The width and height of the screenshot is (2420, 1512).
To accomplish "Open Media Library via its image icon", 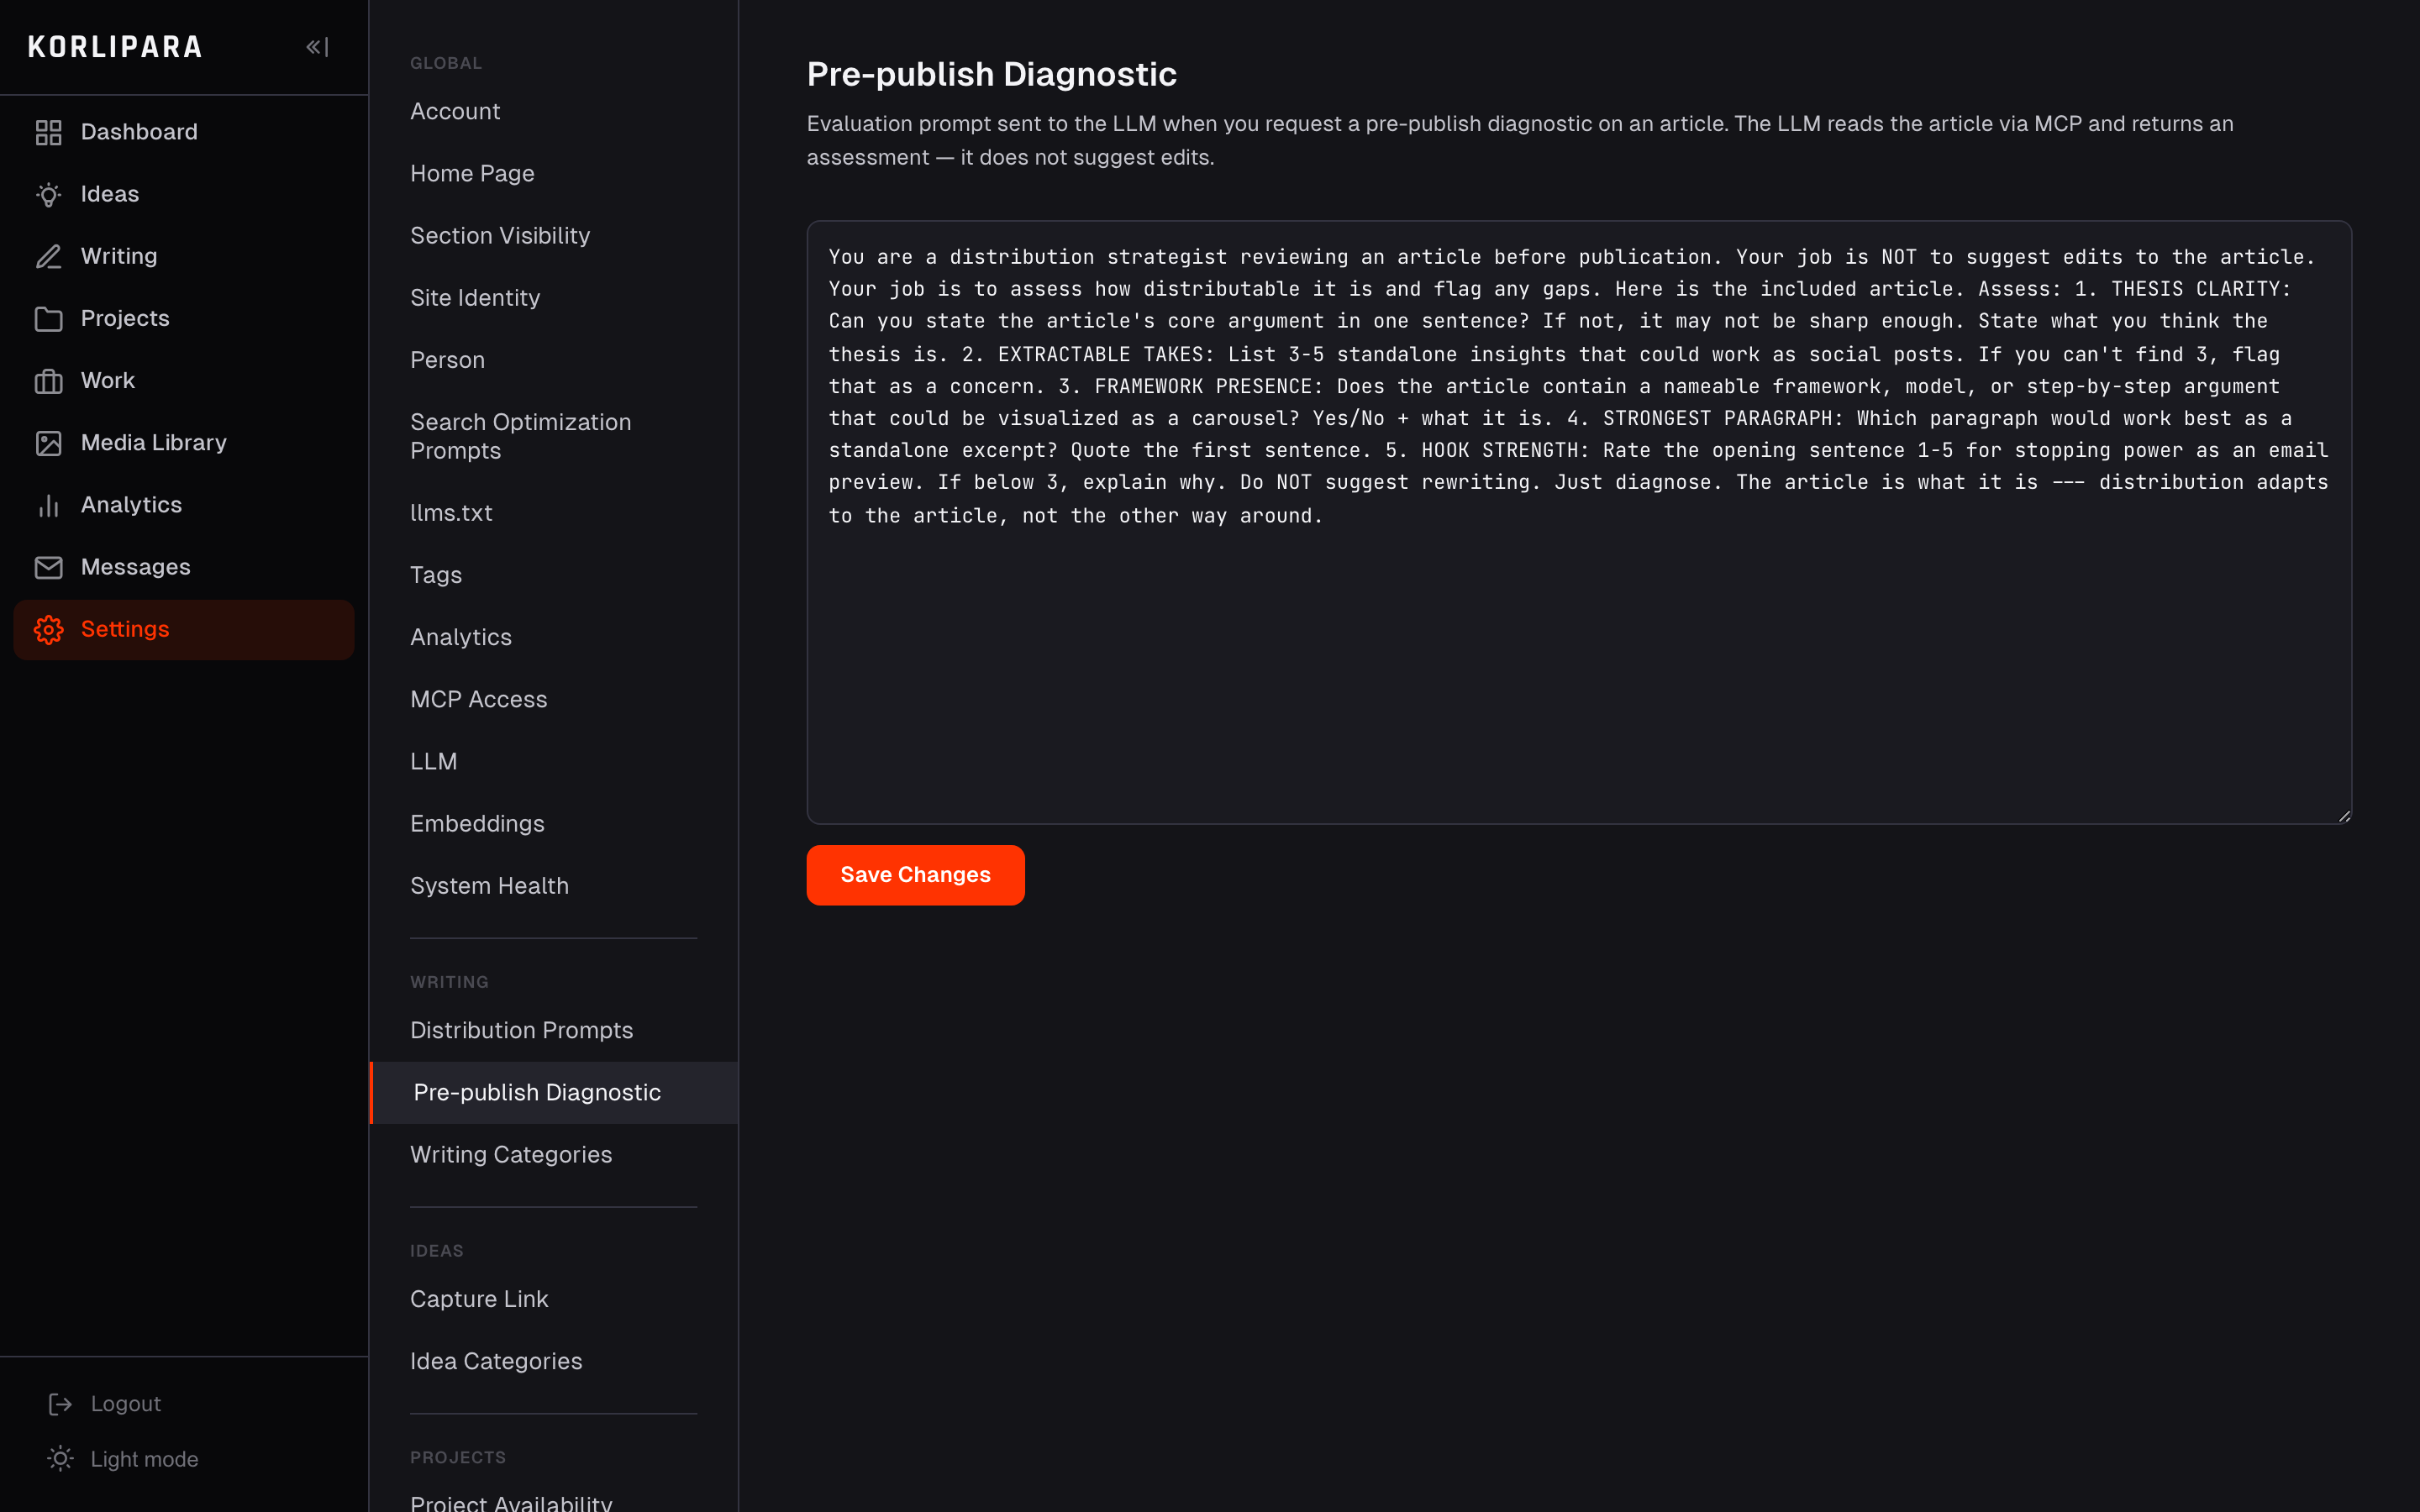I will click(48, 443).
